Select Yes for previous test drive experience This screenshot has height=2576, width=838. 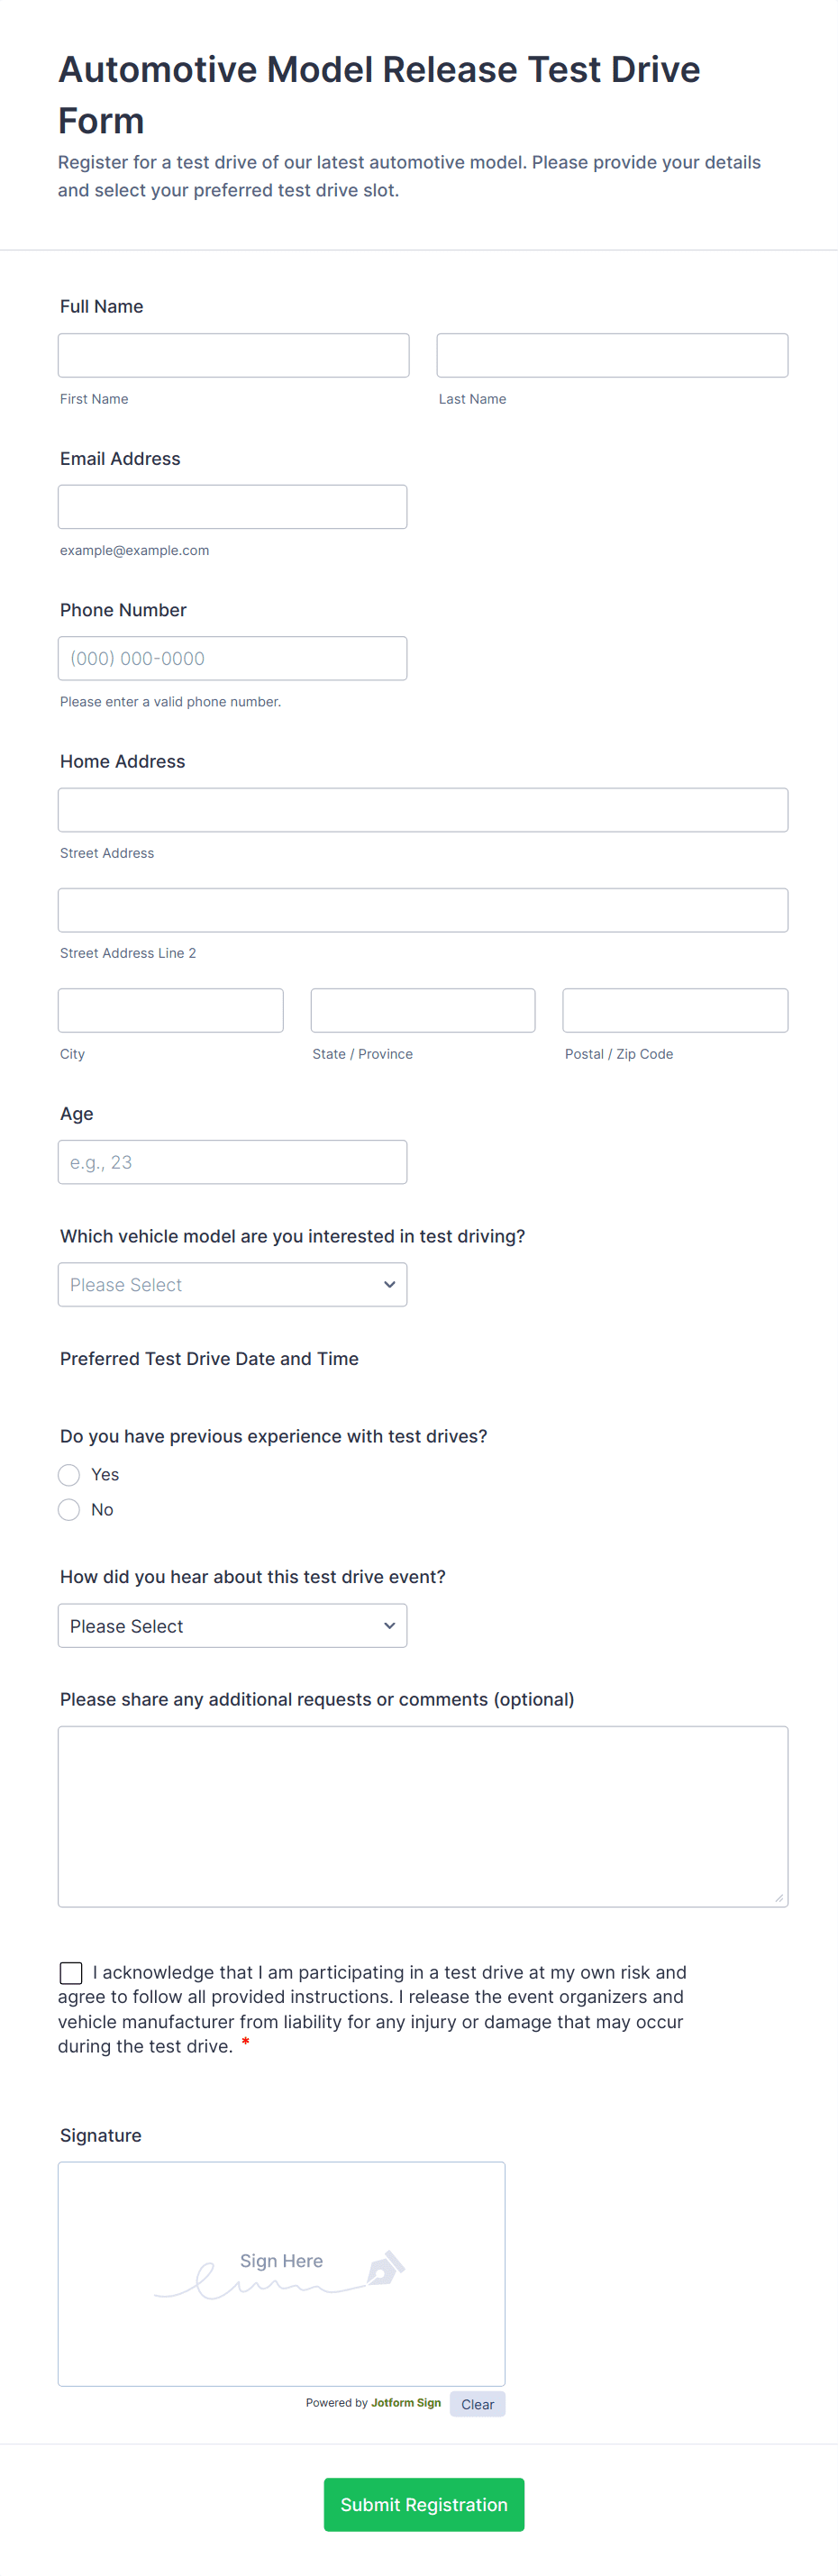(x=69, y=1475)
